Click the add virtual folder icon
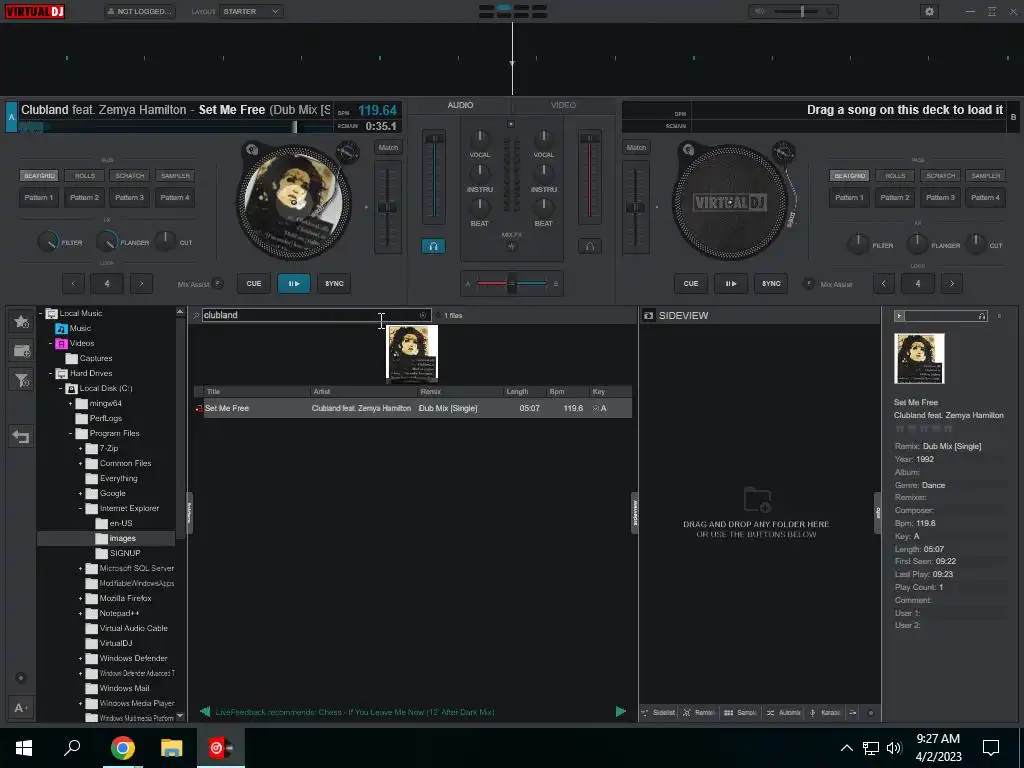This screenshot has height=768, width=1024. pyautogui.click(x=21, y=351)
